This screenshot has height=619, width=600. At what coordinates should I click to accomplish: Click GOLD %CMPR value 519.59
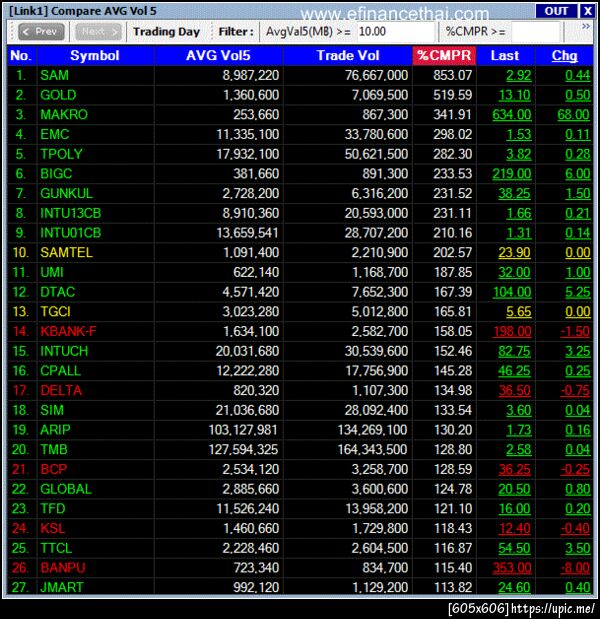pos(452,95)
